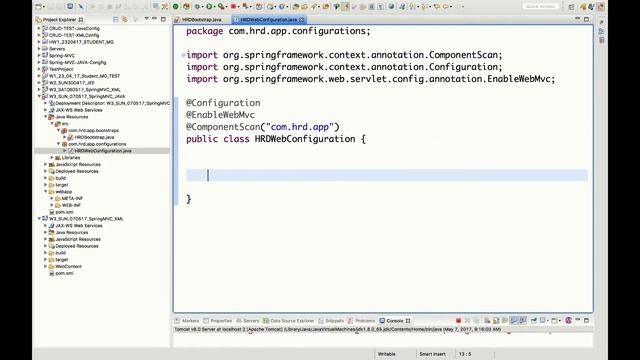Minimize the Project Explorer panel
The image size is (640, 360).
pos(155,19)
